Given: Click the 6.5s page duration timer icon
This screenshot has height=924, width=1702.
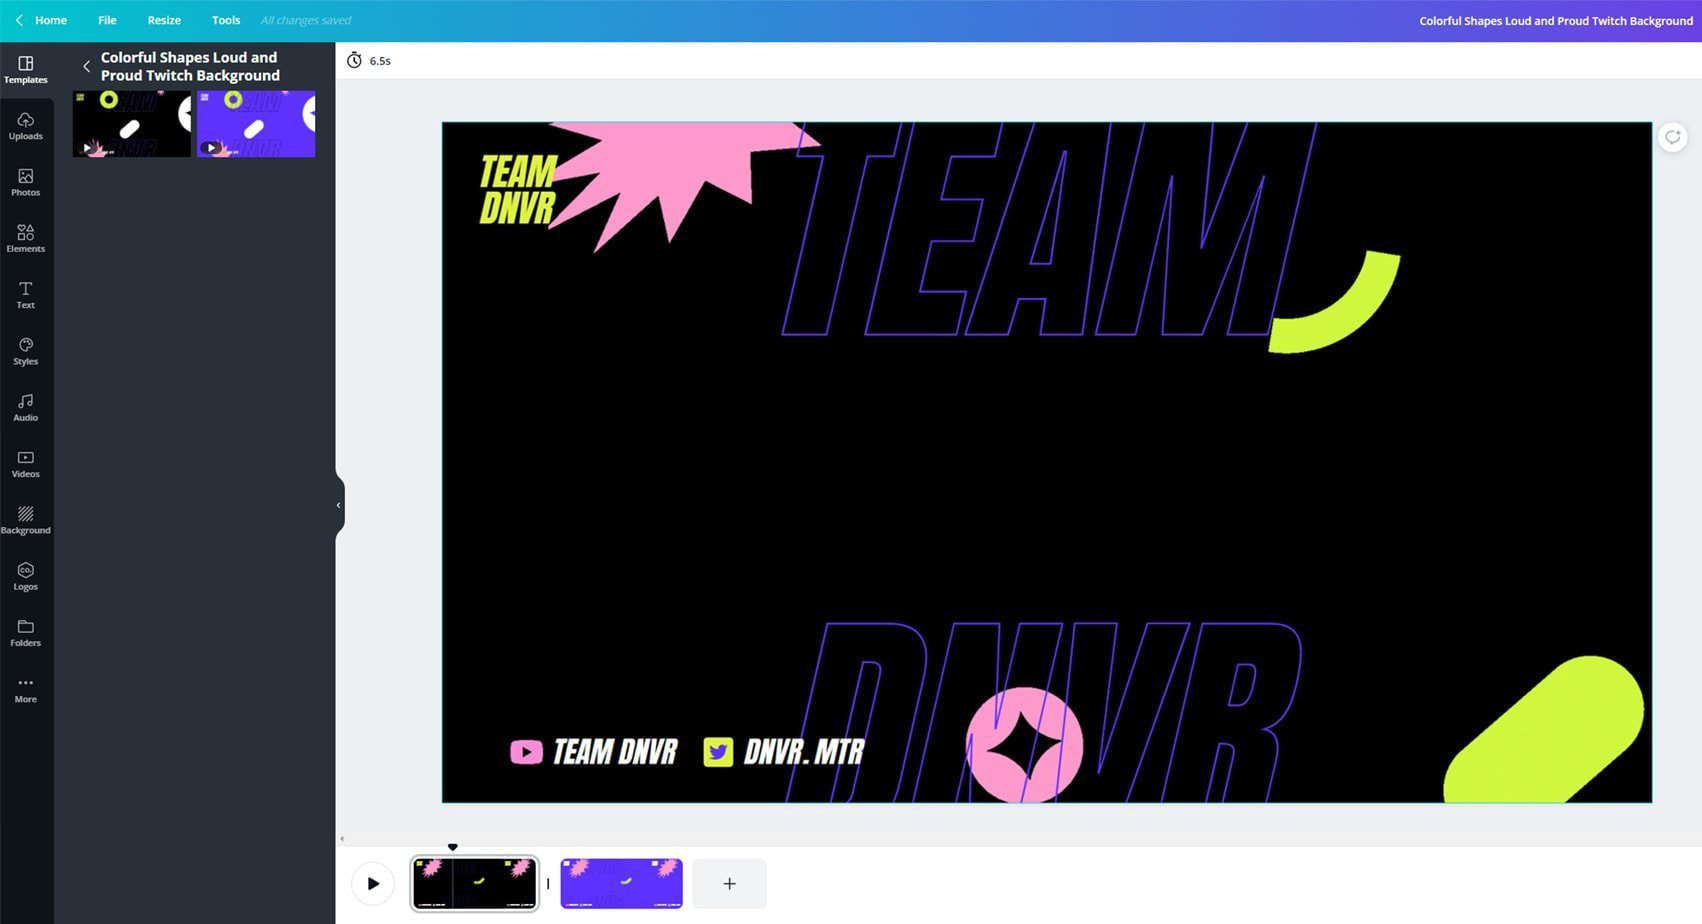Looking at the screenshot, I should click(x=355, y=60).
